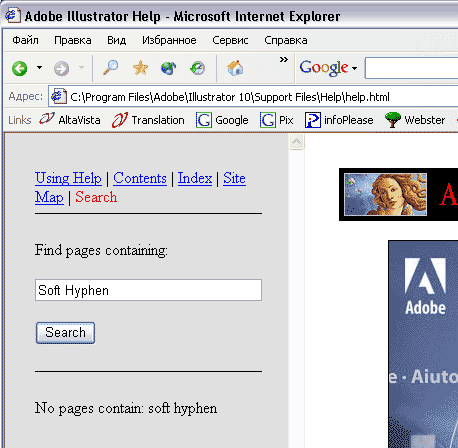Click the page icon in the address bar
458x448 pixels.
point(58,96)
